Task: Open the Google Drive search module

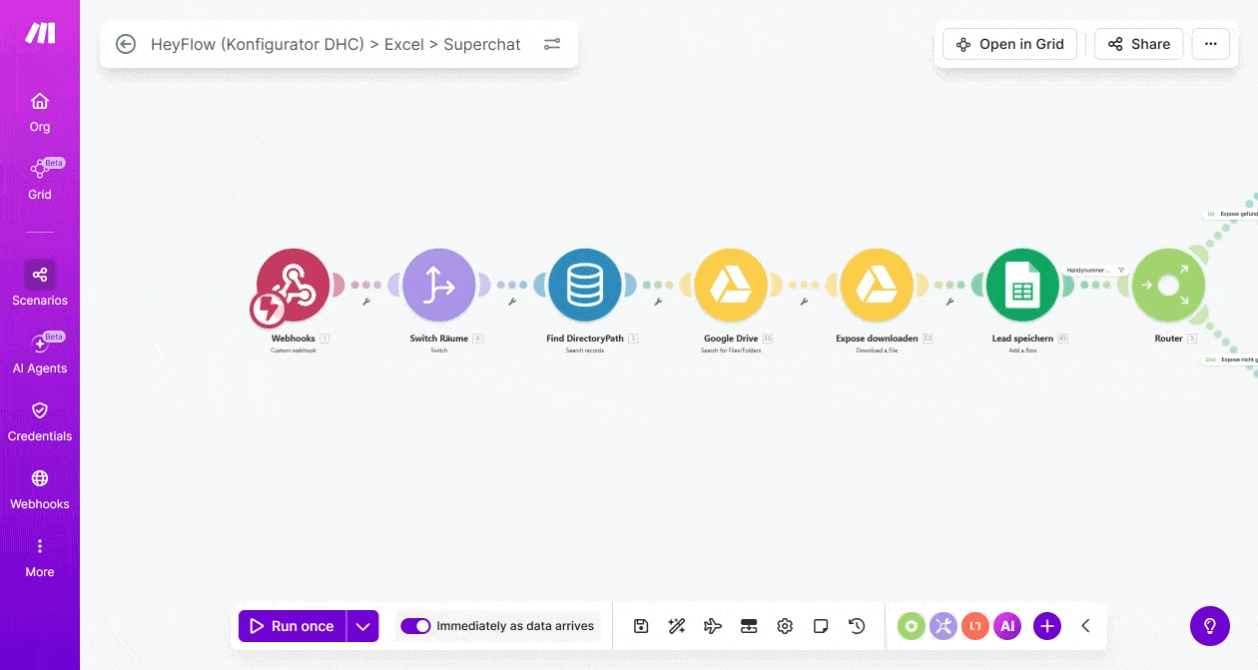Action: coord(731,286)
